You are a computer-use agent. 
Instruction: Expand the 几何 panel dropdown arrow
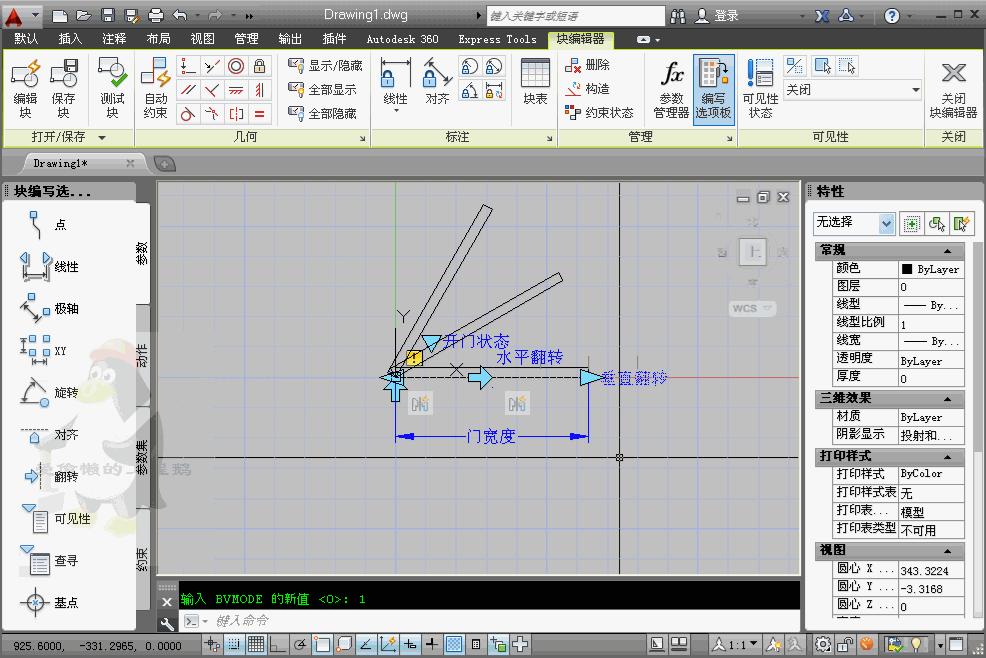click(x=363, y=137)
